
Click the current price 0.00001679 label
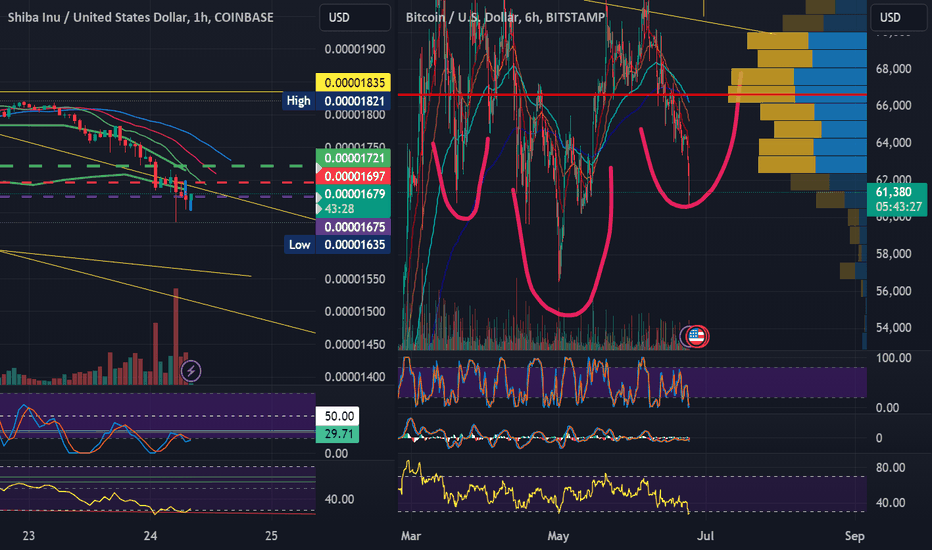[x=353, y=194]
